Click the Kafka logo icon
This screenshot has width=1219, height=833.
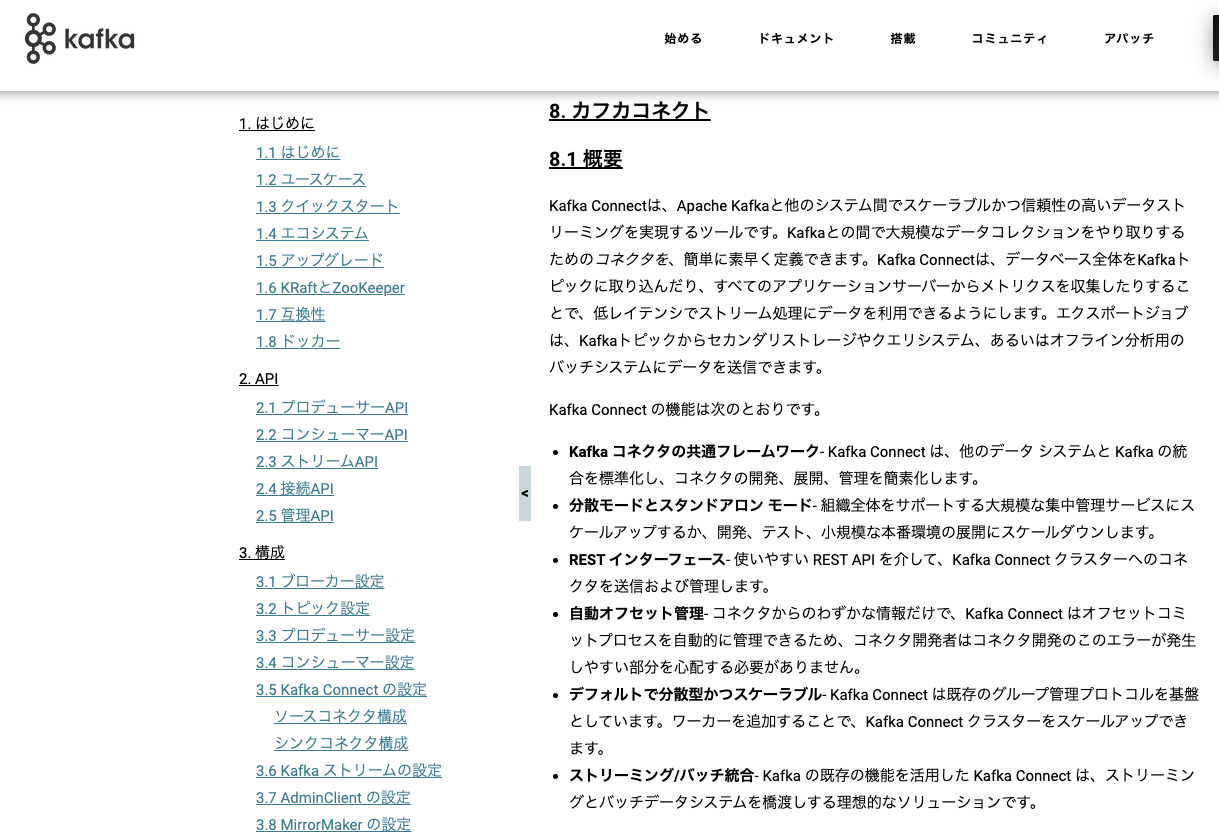click(38, 38)
